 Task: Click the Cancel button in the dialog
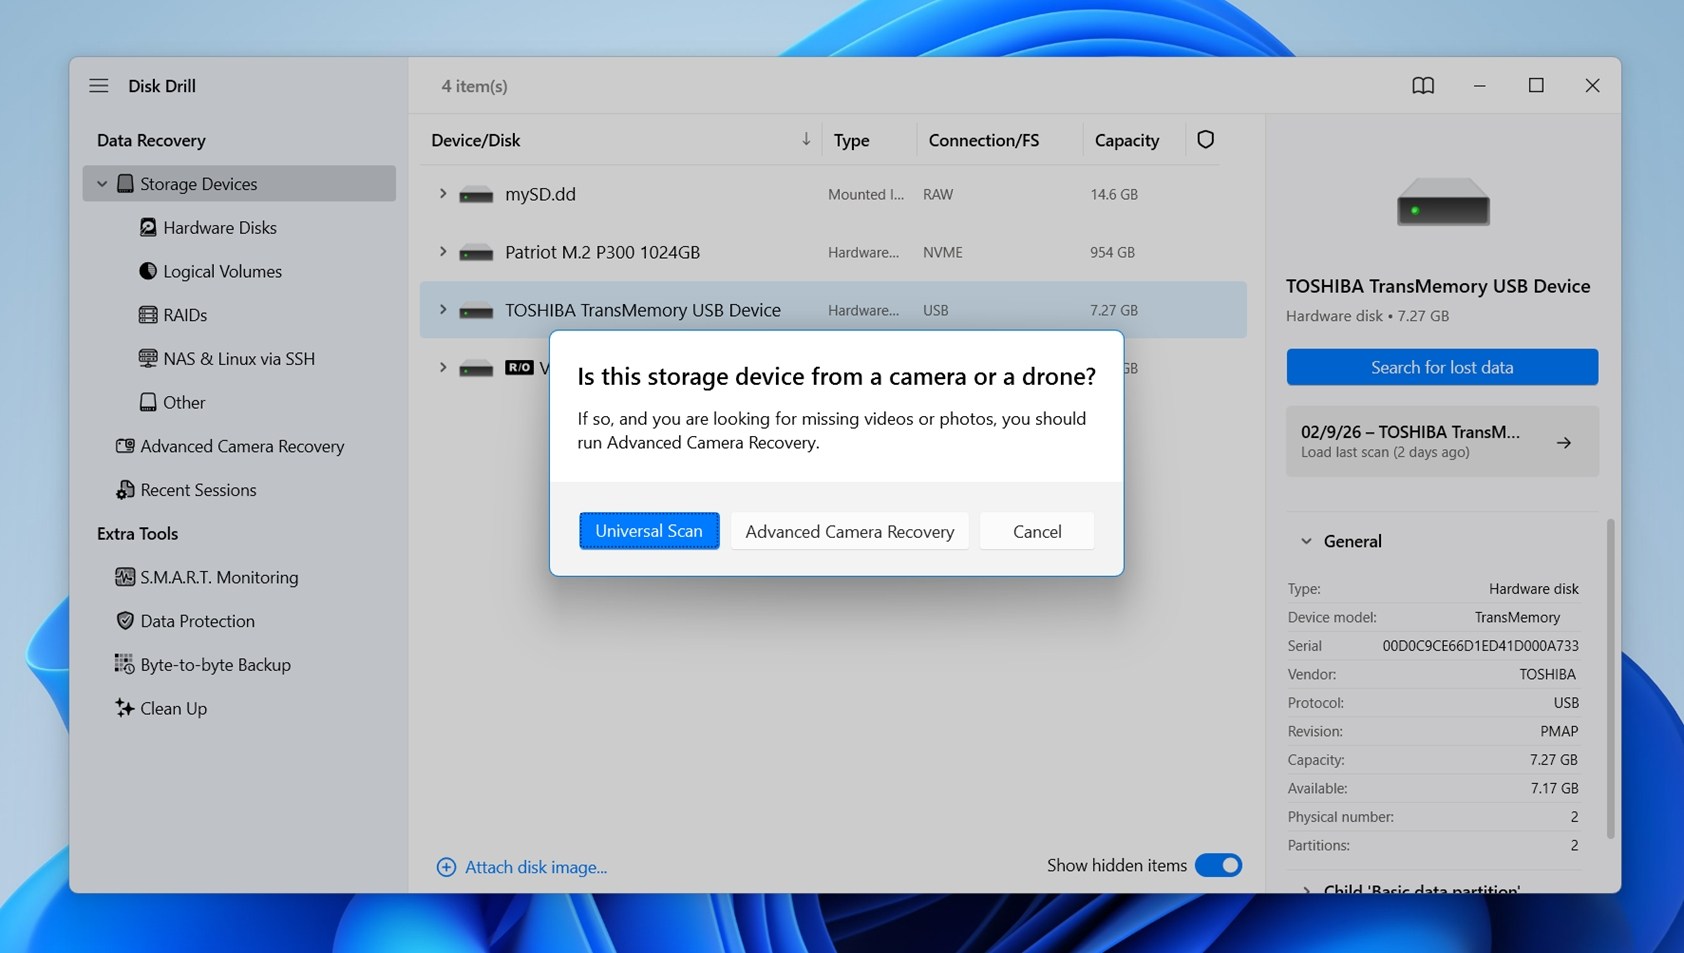(1036, 531)
